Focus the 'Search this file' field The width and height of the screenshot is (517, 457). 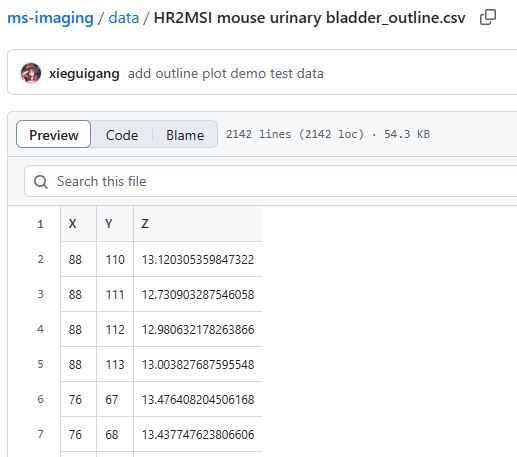coord(271,181)
